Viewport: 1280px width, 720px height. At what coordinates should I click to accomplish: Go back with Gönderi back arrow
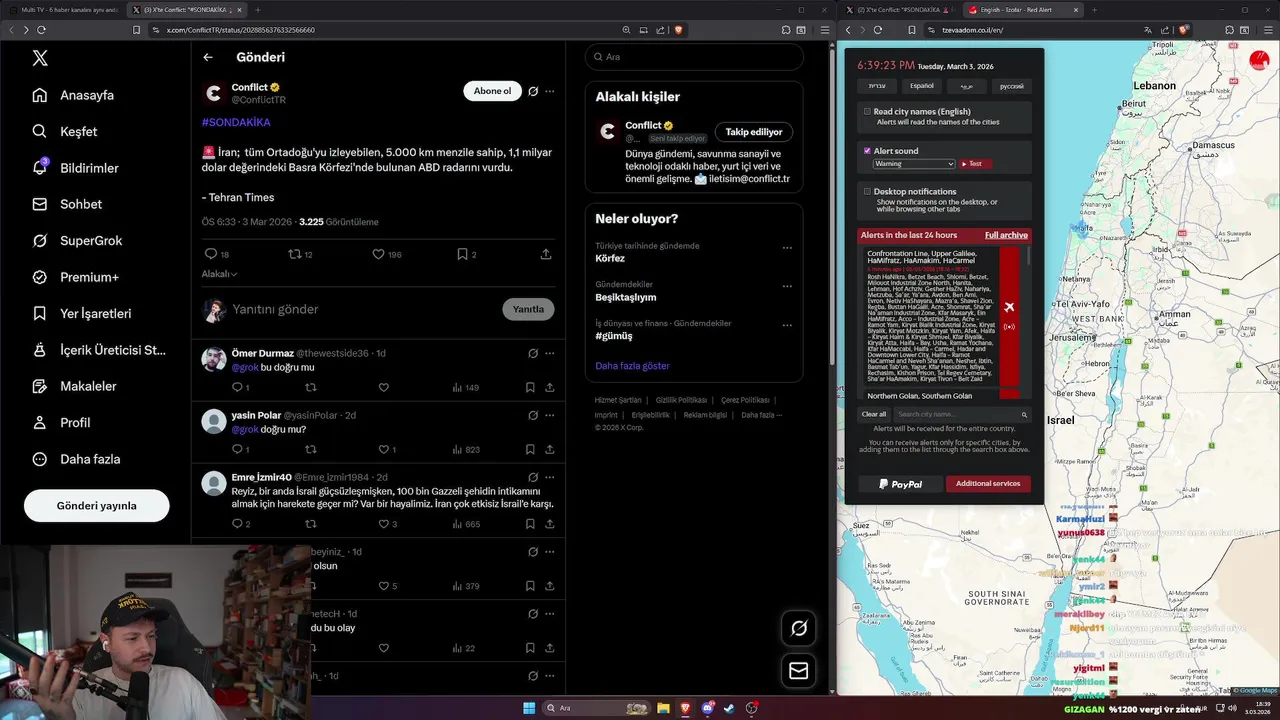point(208,57)
